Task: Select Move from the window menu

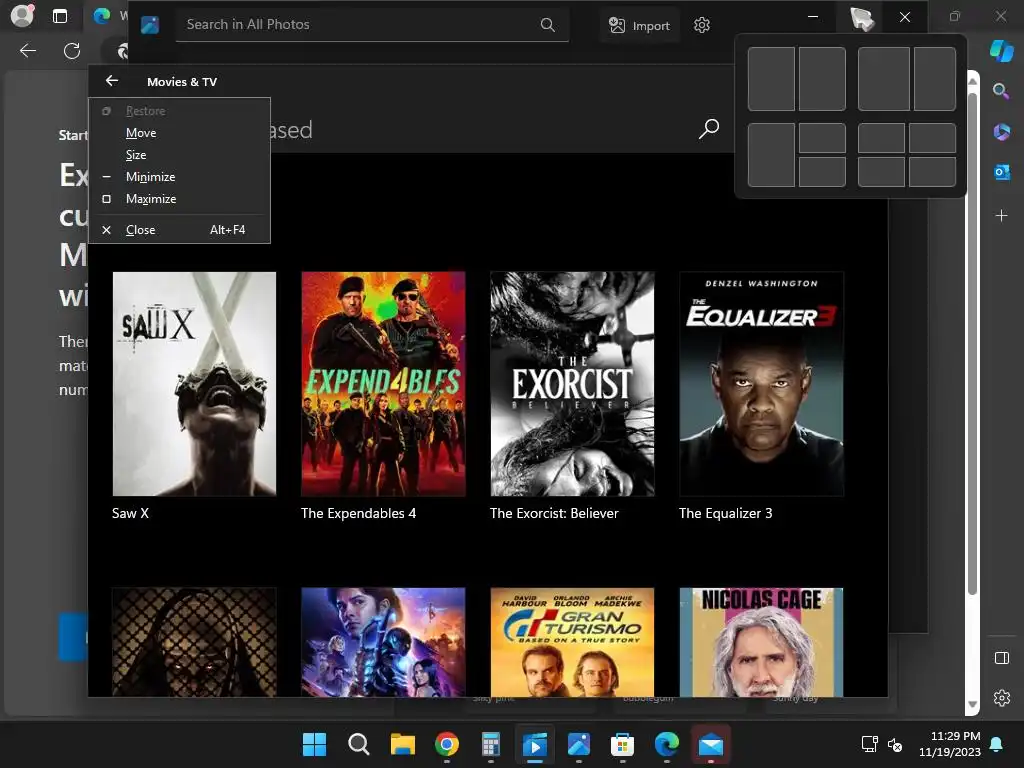Action: 180,133
